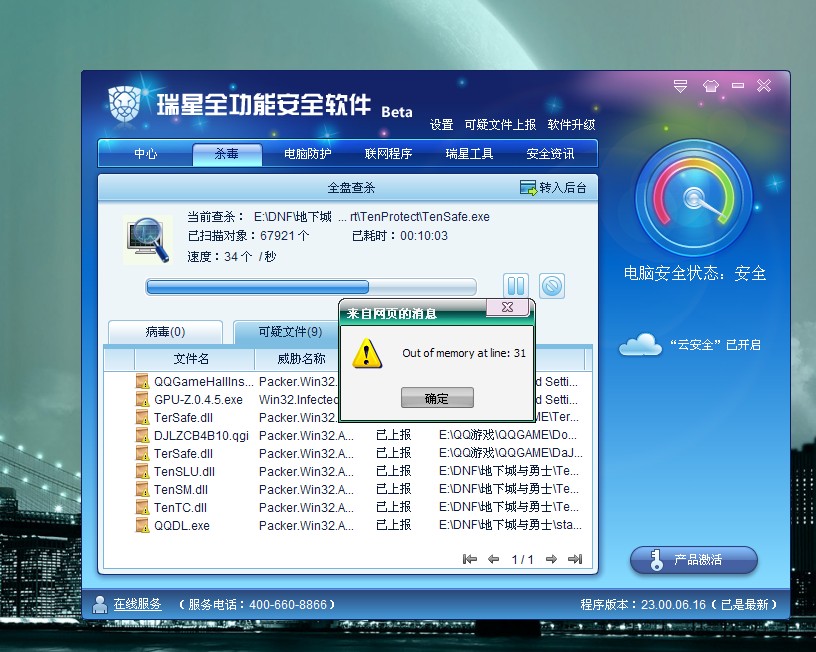Click the cloud security cloud icon
816x652 pixels.
(640, 344)
